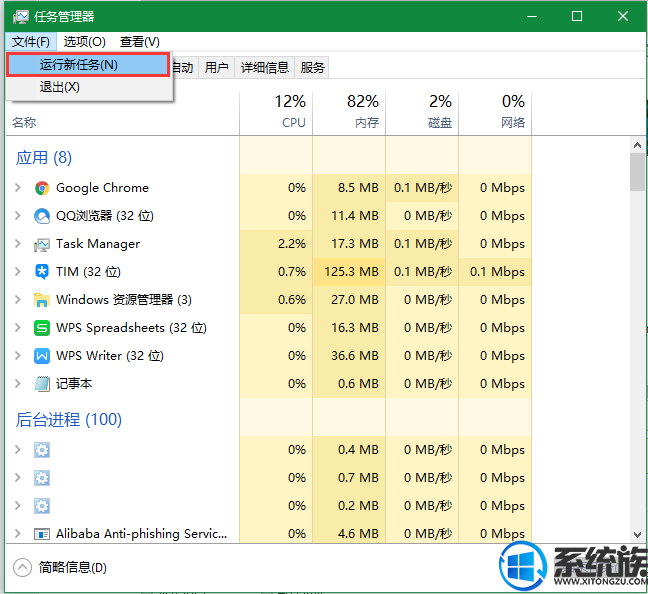The image size is (648, 594).
Task: Open the 查看(V) menu
Action: pyautogui.click(x=139, y=42)
